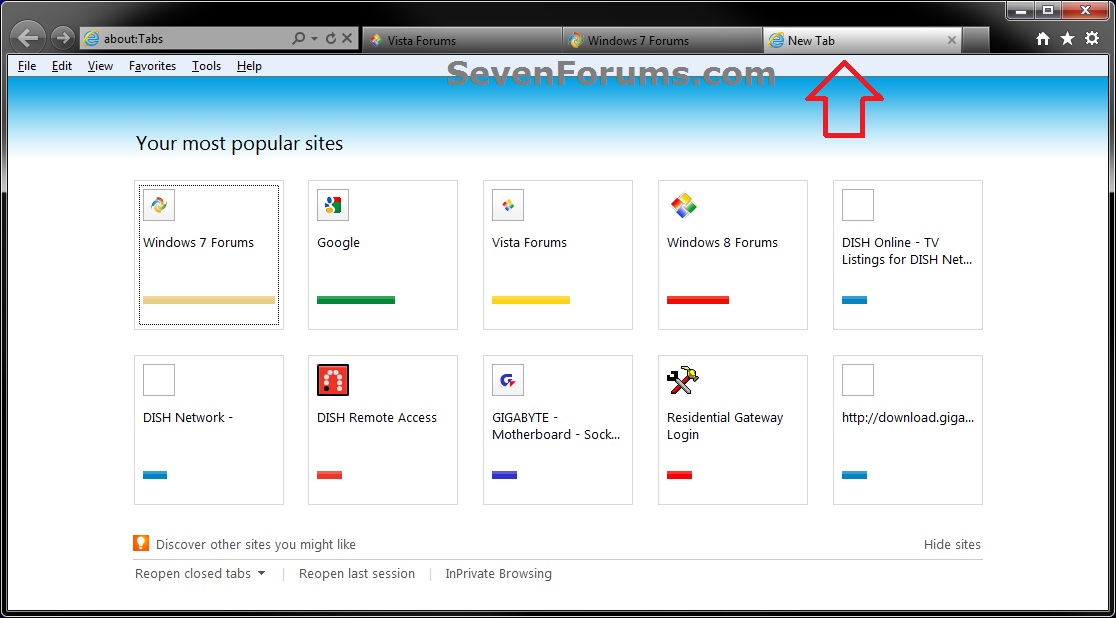This screenshot has width=1116, height=618.
Task: Click the green bar on Google tile
Action: point(356,300)
